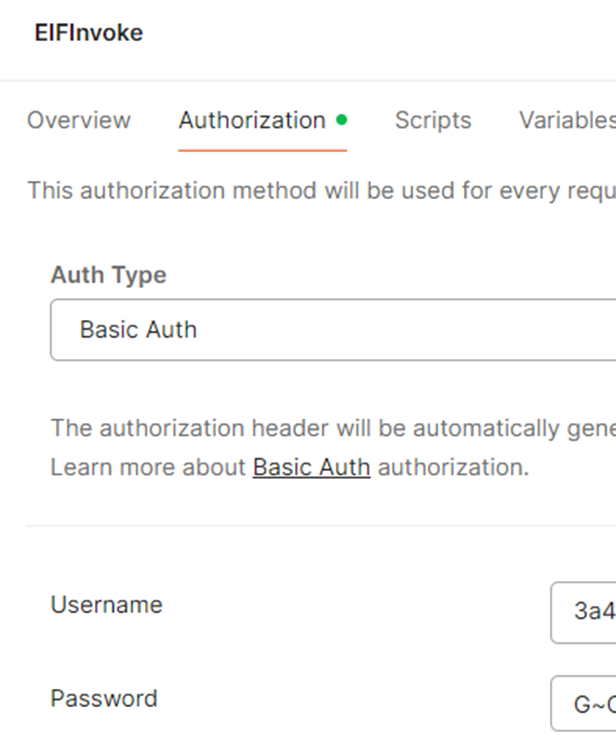This screenshot has height=755, width=616.
Task: Switch to the Overview tab
Action: click(79, 120)
